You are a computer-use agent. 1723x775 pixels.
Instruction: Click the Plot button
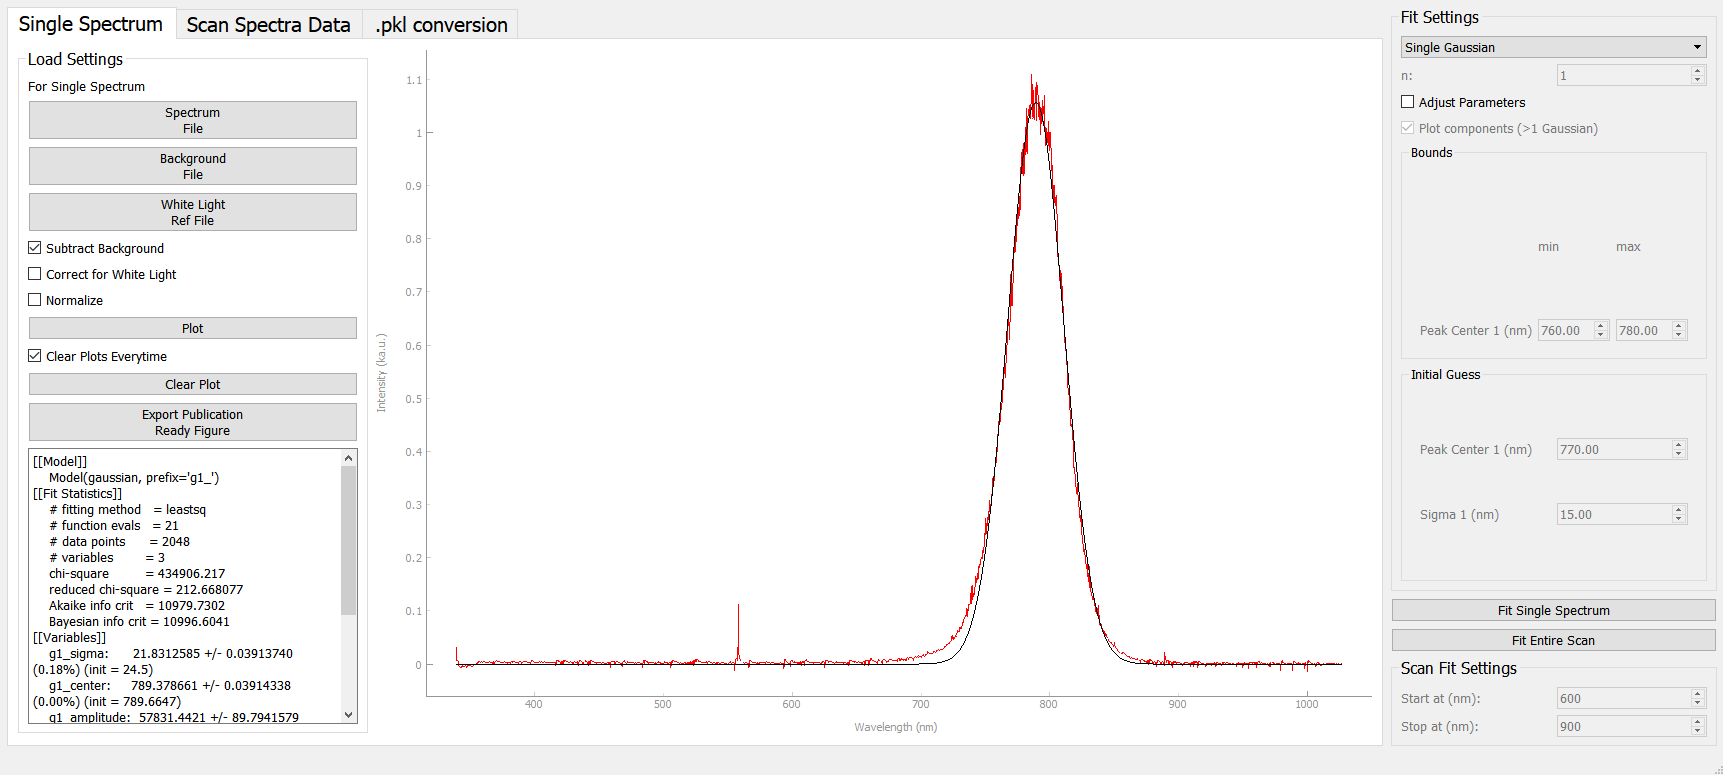(x=193, y=328)
